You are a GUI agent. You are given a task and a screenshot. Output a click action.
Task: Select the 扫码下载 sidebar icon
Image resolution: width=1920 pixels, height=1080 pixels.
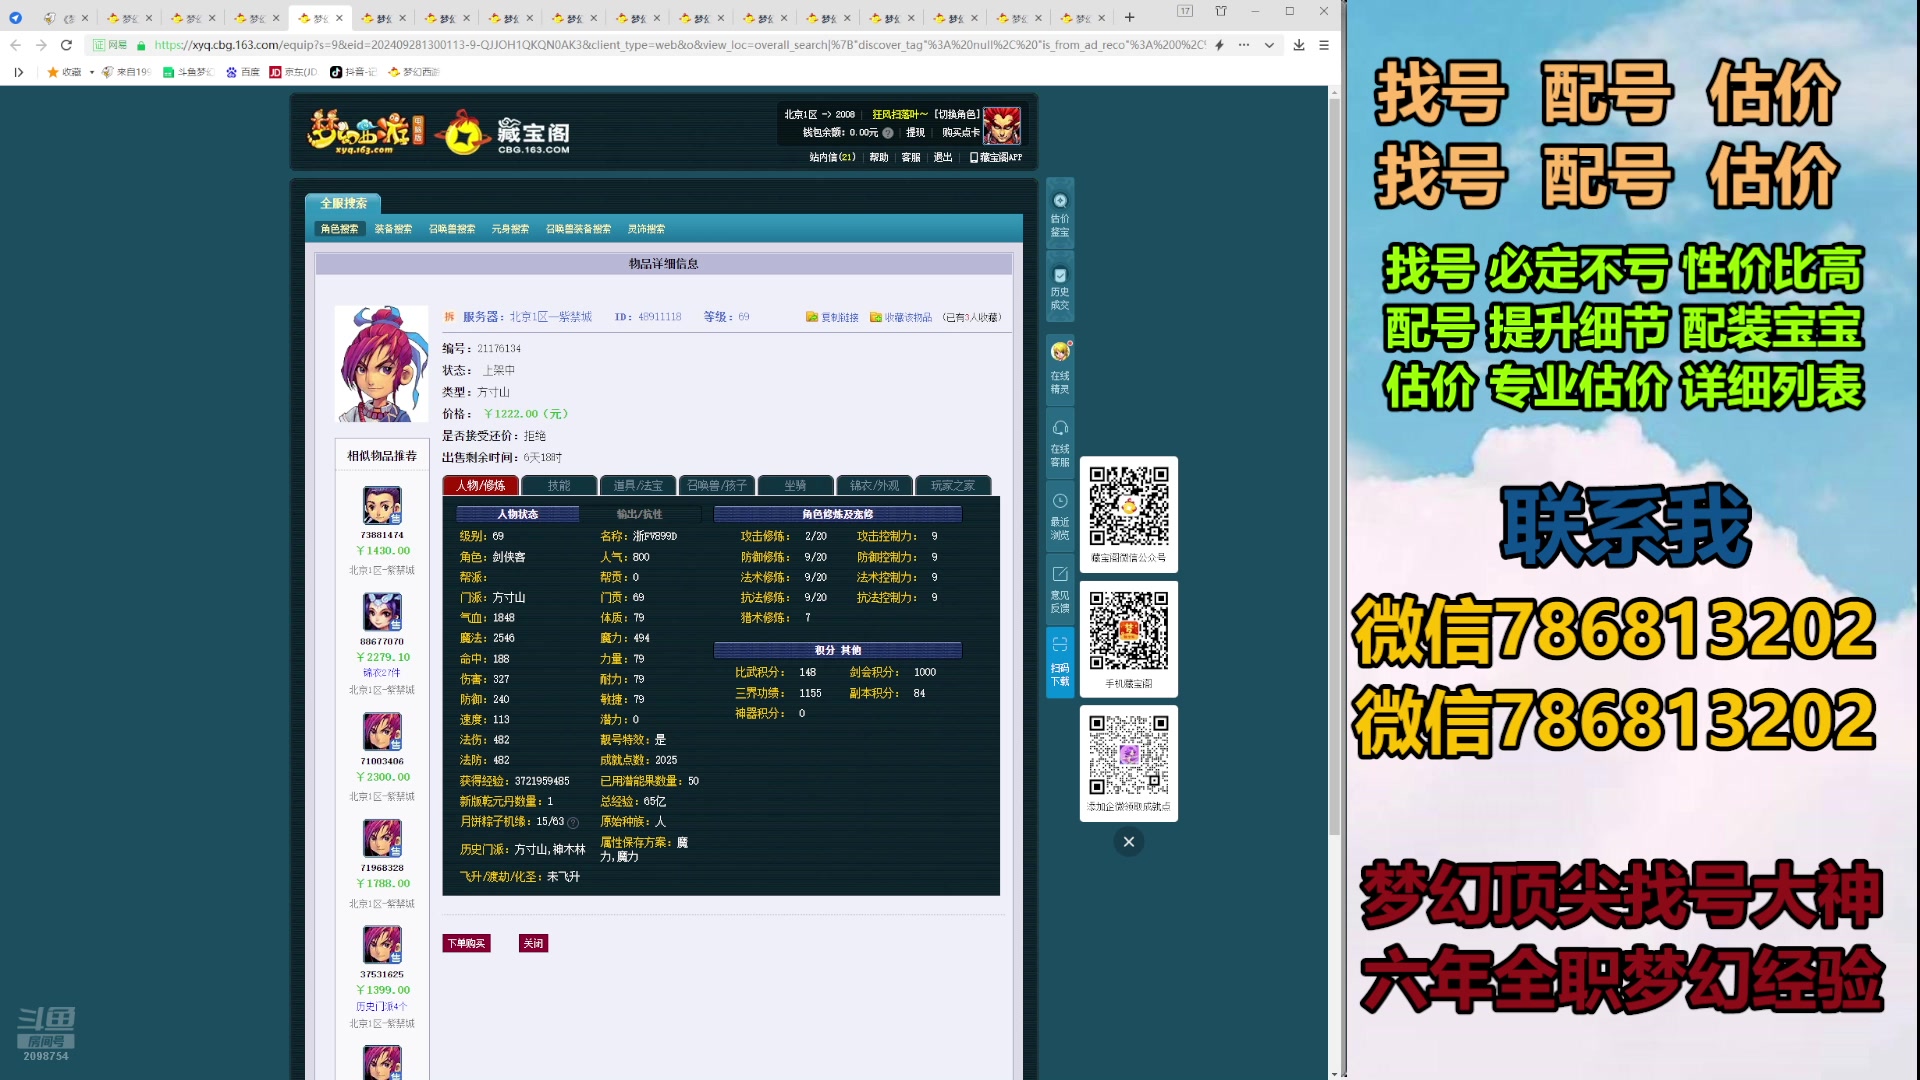(1060, 661)
